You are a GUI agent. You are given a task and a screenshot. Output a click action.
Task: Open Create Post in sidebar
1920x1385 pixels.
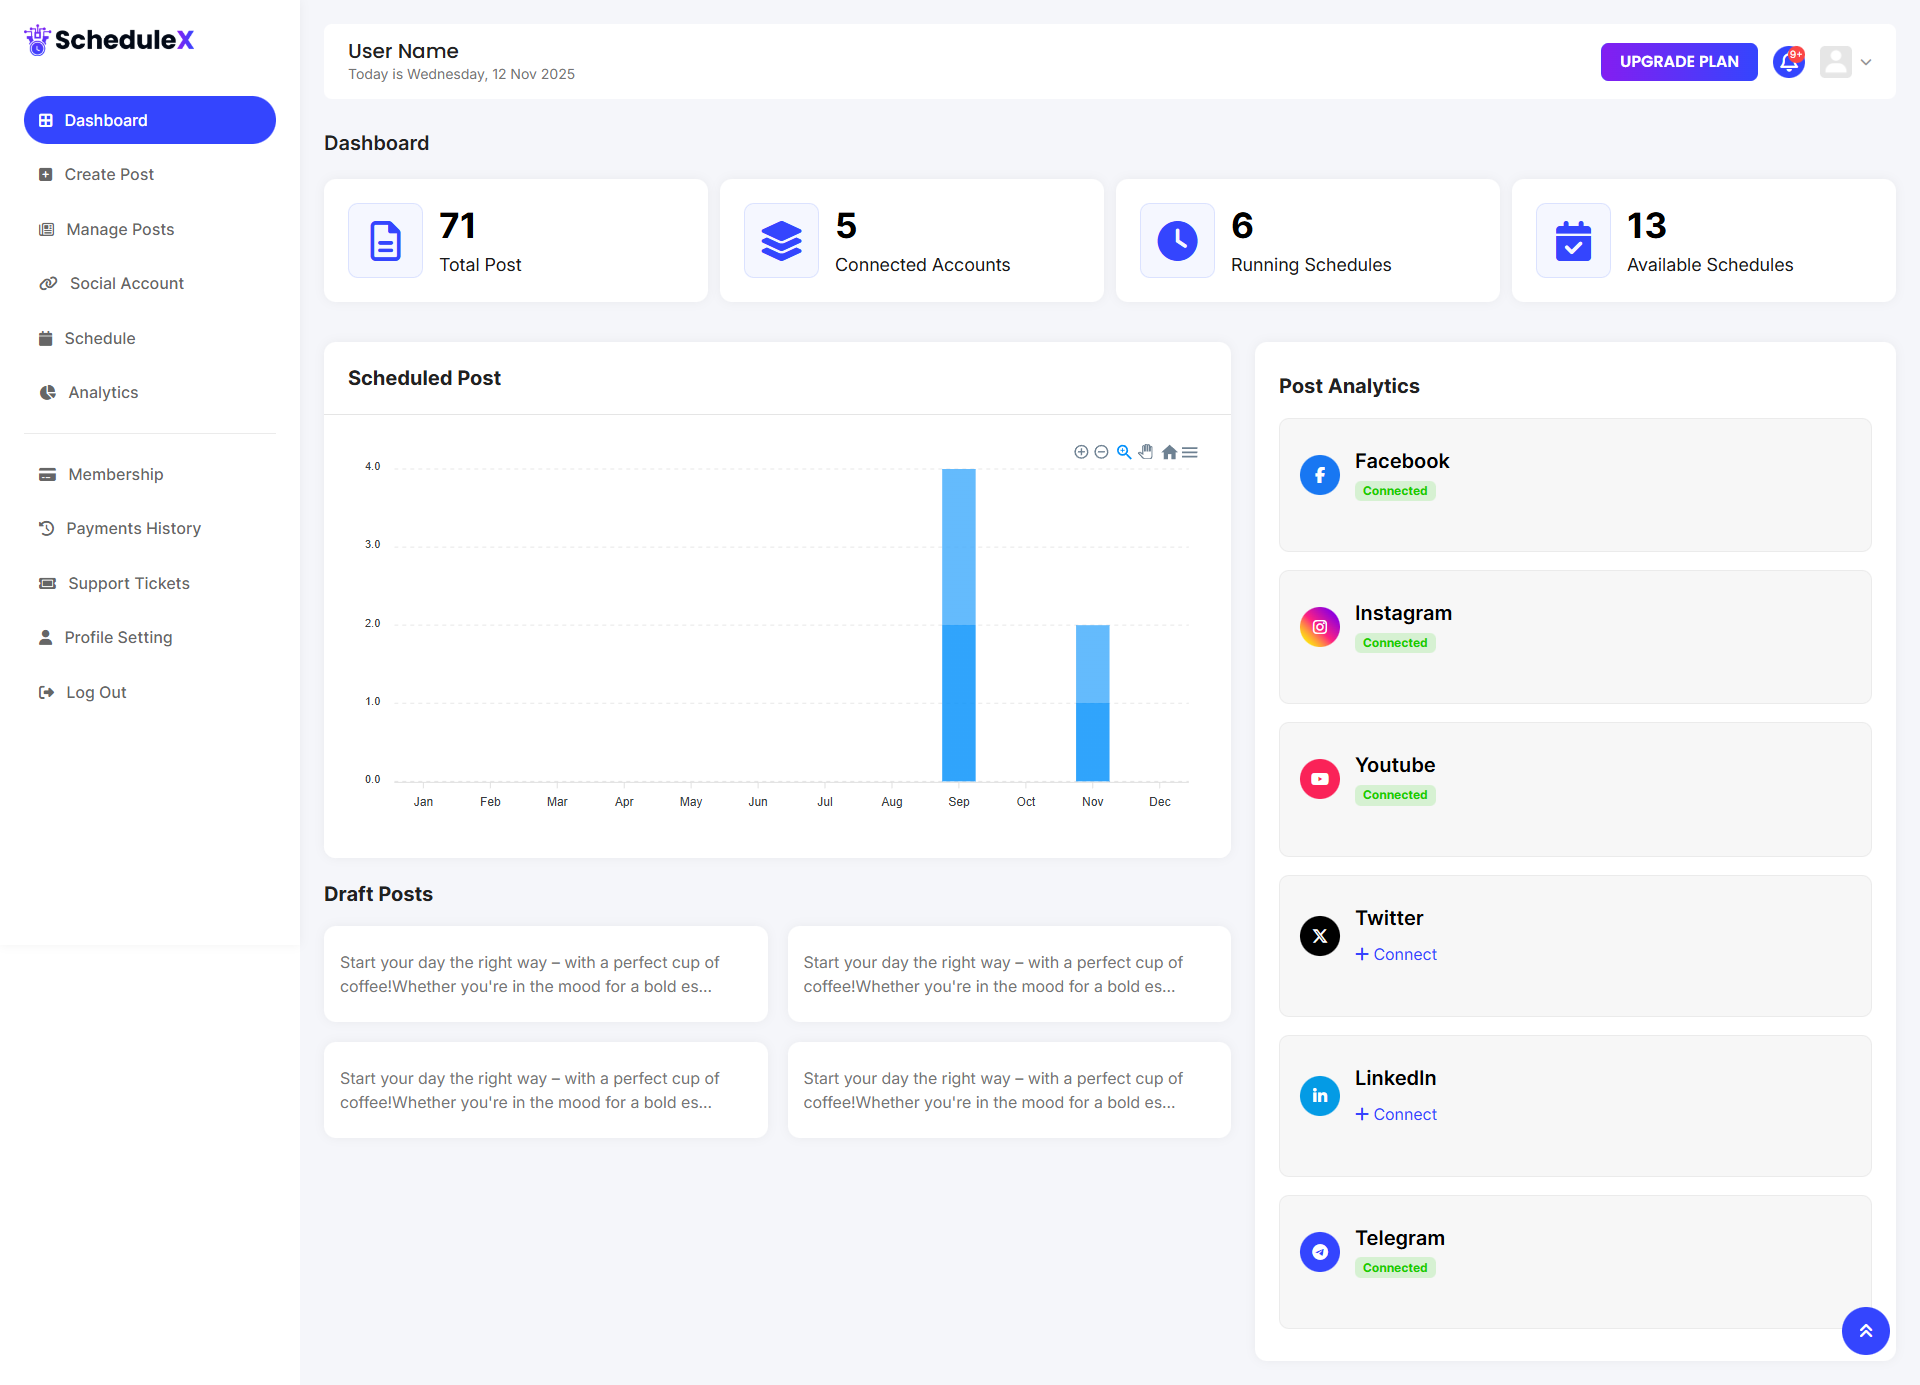109,174
